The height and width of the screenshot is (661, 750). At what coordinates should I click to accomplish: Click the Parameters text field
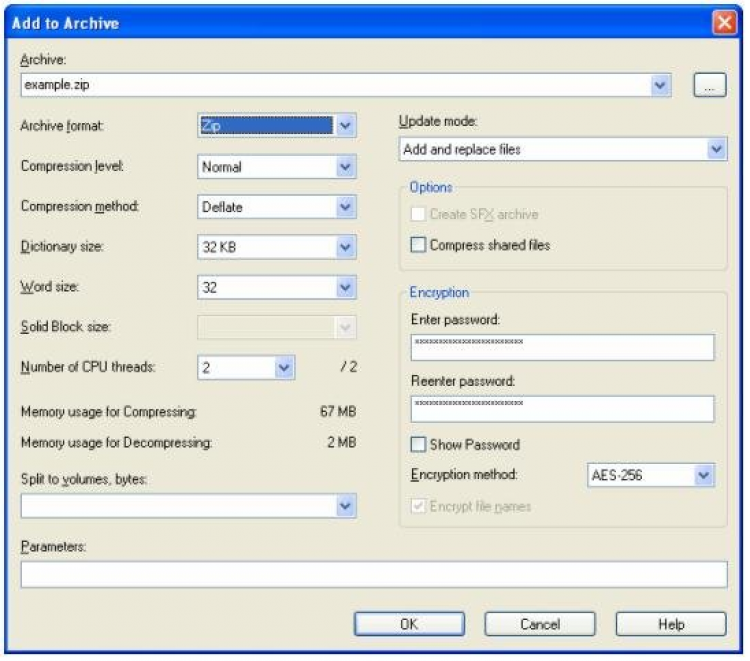374,574
